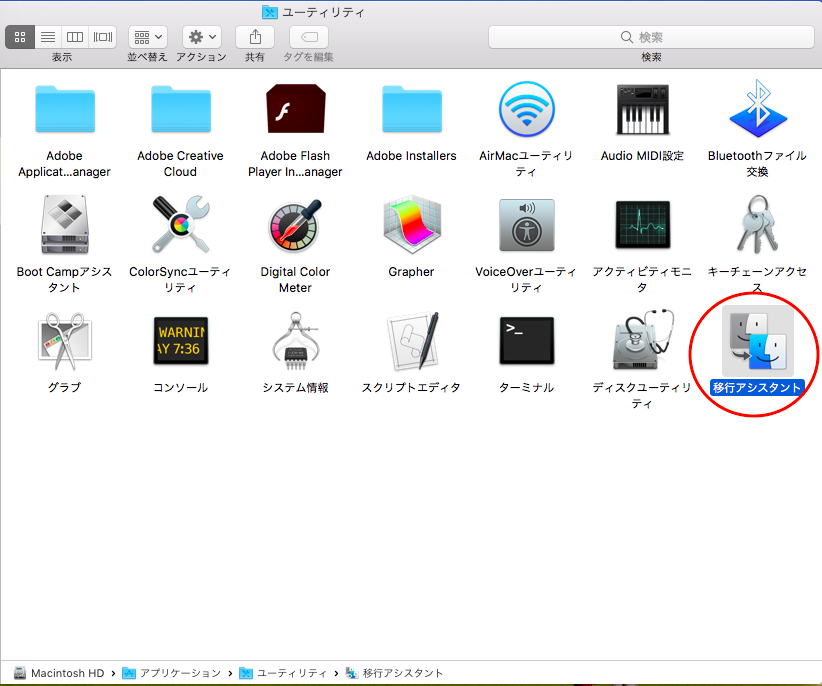This screenshot has width=822, height=686.
Task: Open the Terminal (ターミナル) app icon
Action: (526, 341)
